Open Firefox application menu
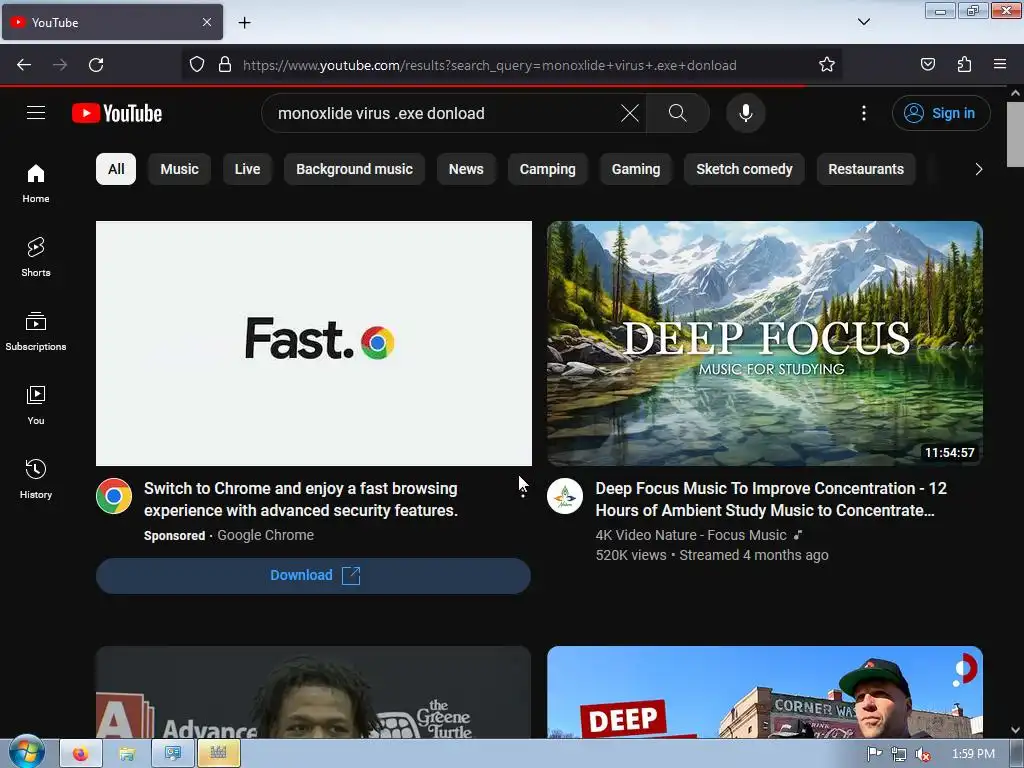 (1000, 65)
